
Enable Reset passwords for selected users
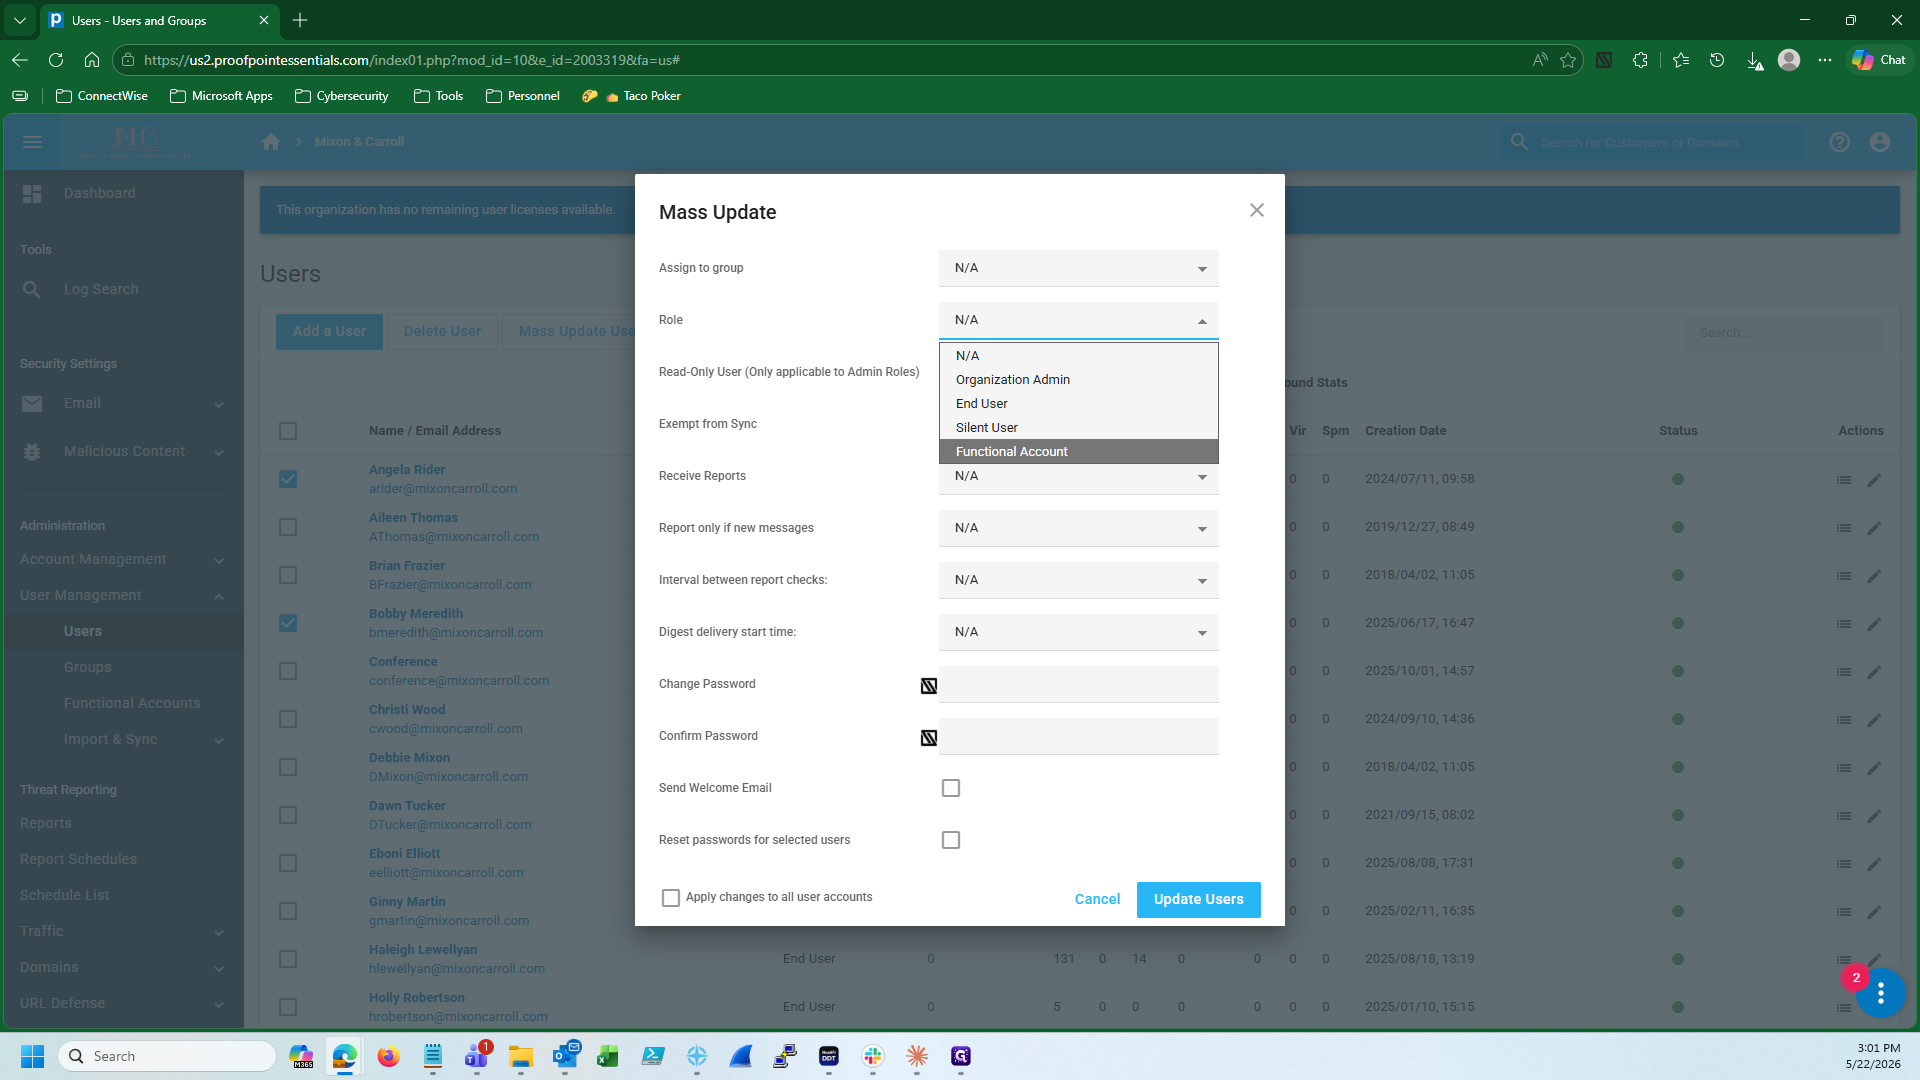(x=951, y=840)
